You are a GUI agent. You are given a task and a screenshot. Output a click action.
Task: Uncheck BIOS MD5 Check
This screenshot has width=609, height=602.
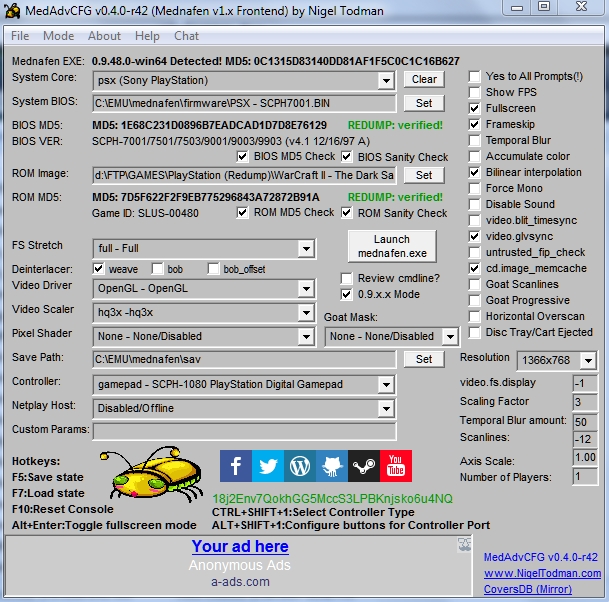(242, 157)
